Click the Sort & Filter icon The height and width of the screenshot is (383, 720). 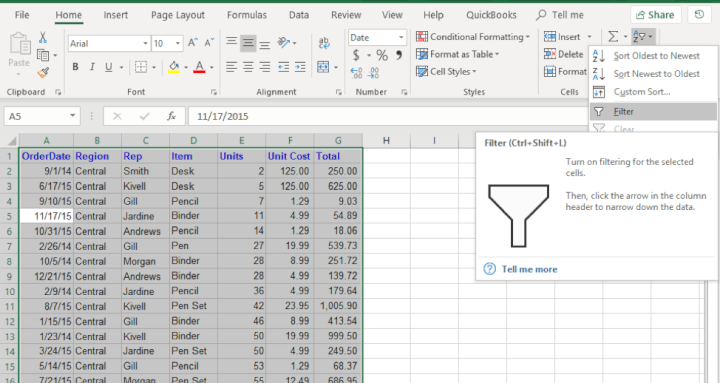[640, 36]
